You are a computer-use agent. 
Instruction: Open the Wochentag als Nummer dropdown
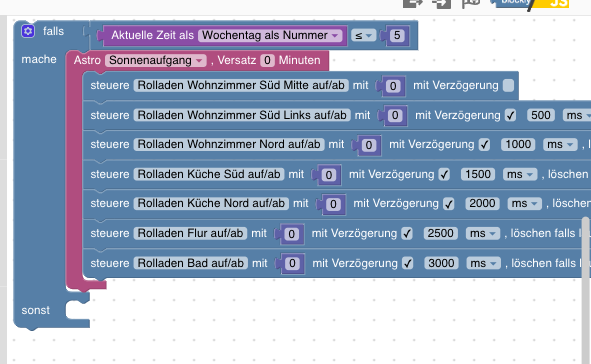click(x=270, y=35)
